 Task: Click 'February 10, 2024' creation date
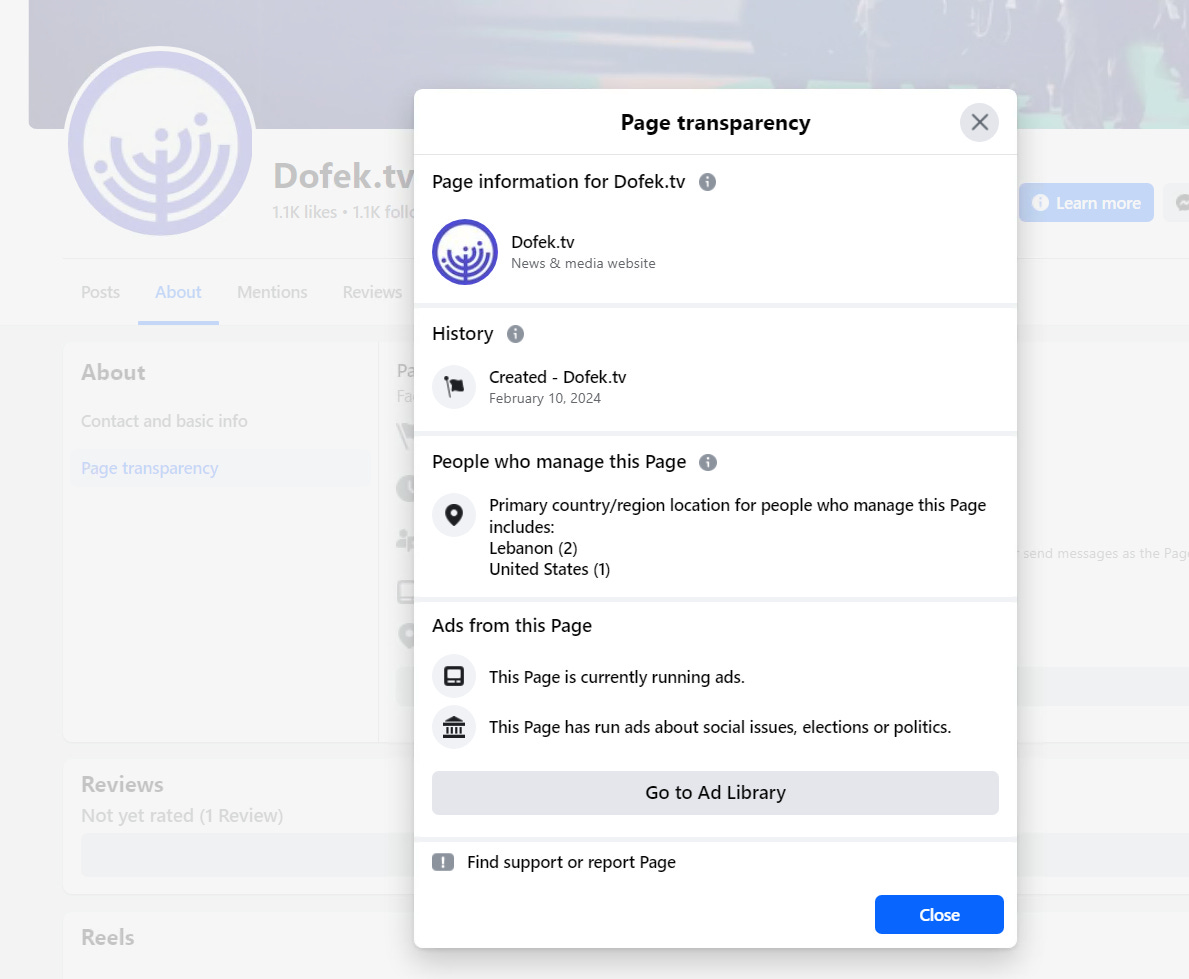pyautogui.click(x=544, y=398)
